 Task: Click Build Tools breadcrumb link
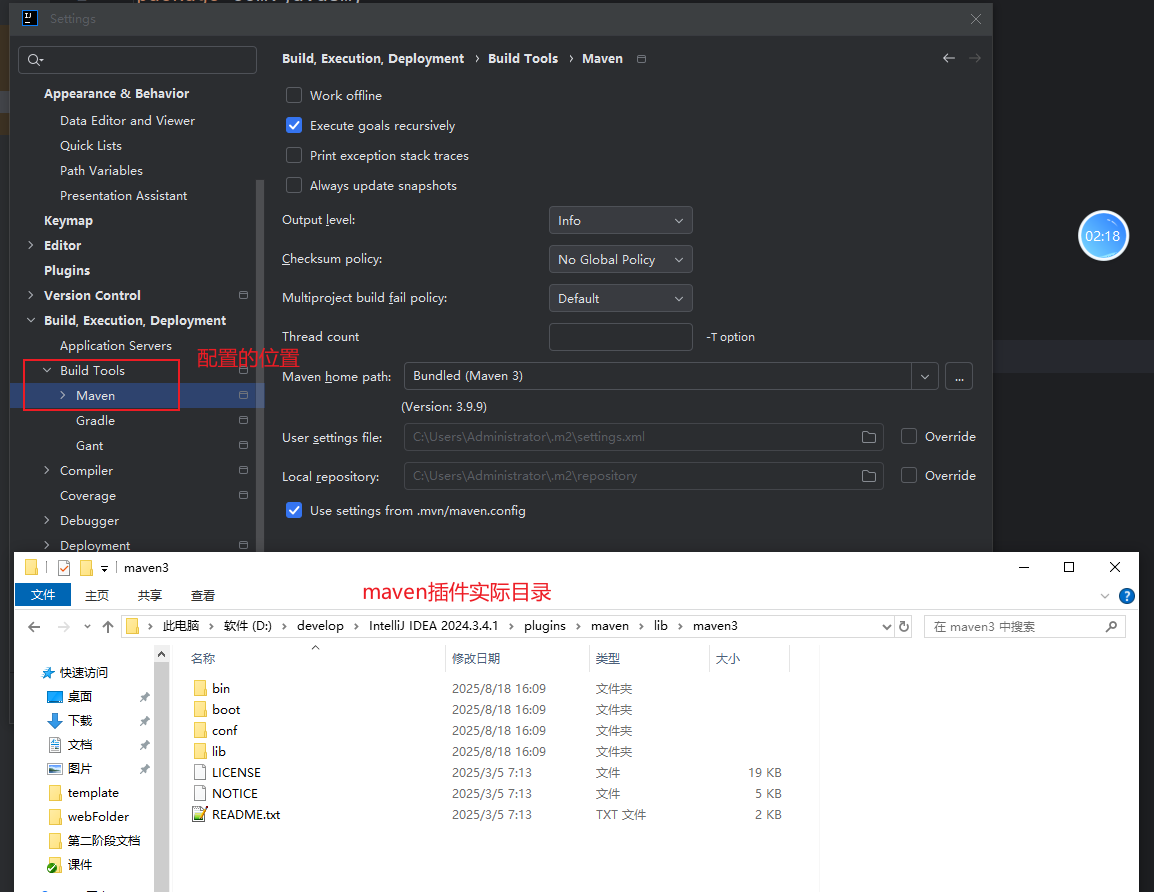523,59
